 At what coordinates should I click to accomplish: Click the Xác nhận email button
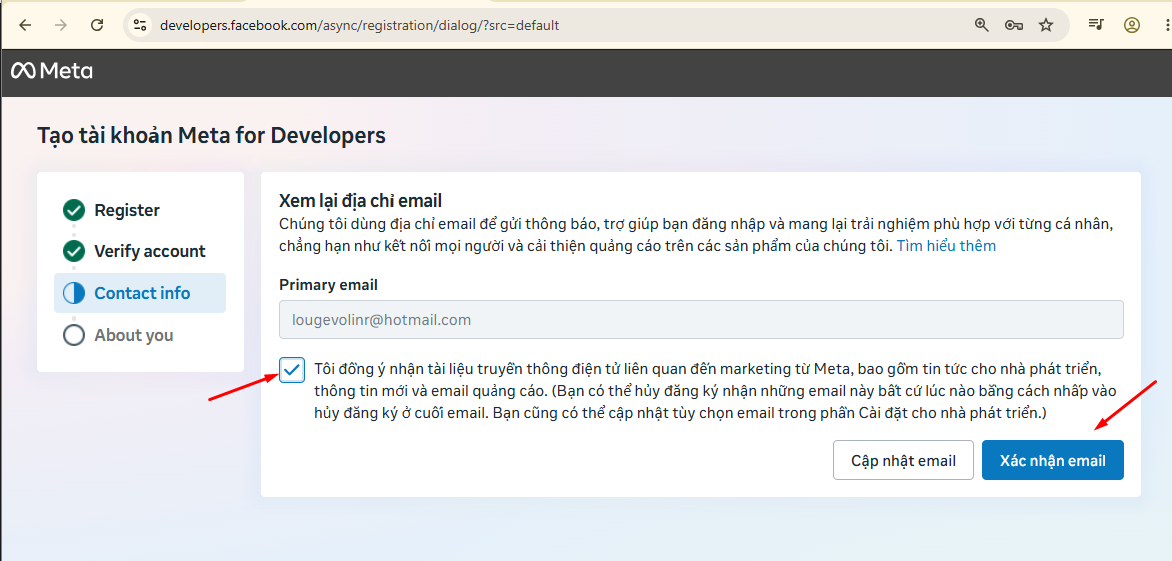coord(1052,460)
